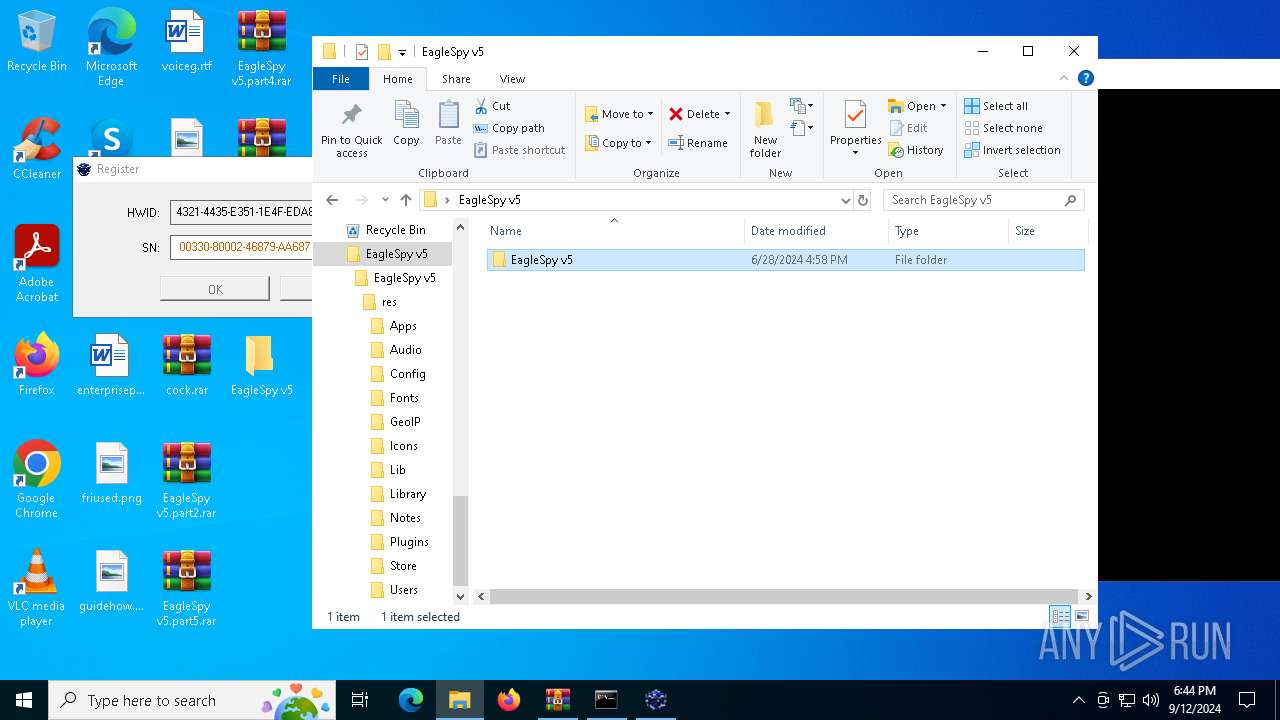Open Recent locations dropdown arrow
Viewport: 1280px width, 720px height.
tap(385, 200)
